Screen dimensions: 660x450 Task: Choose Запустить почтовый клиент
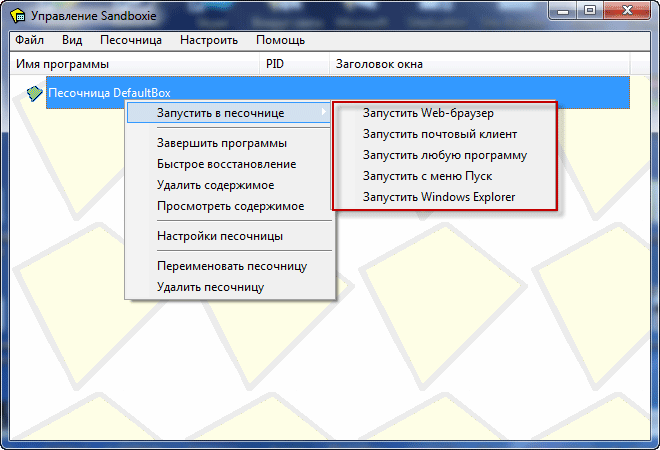coord(440,134)
